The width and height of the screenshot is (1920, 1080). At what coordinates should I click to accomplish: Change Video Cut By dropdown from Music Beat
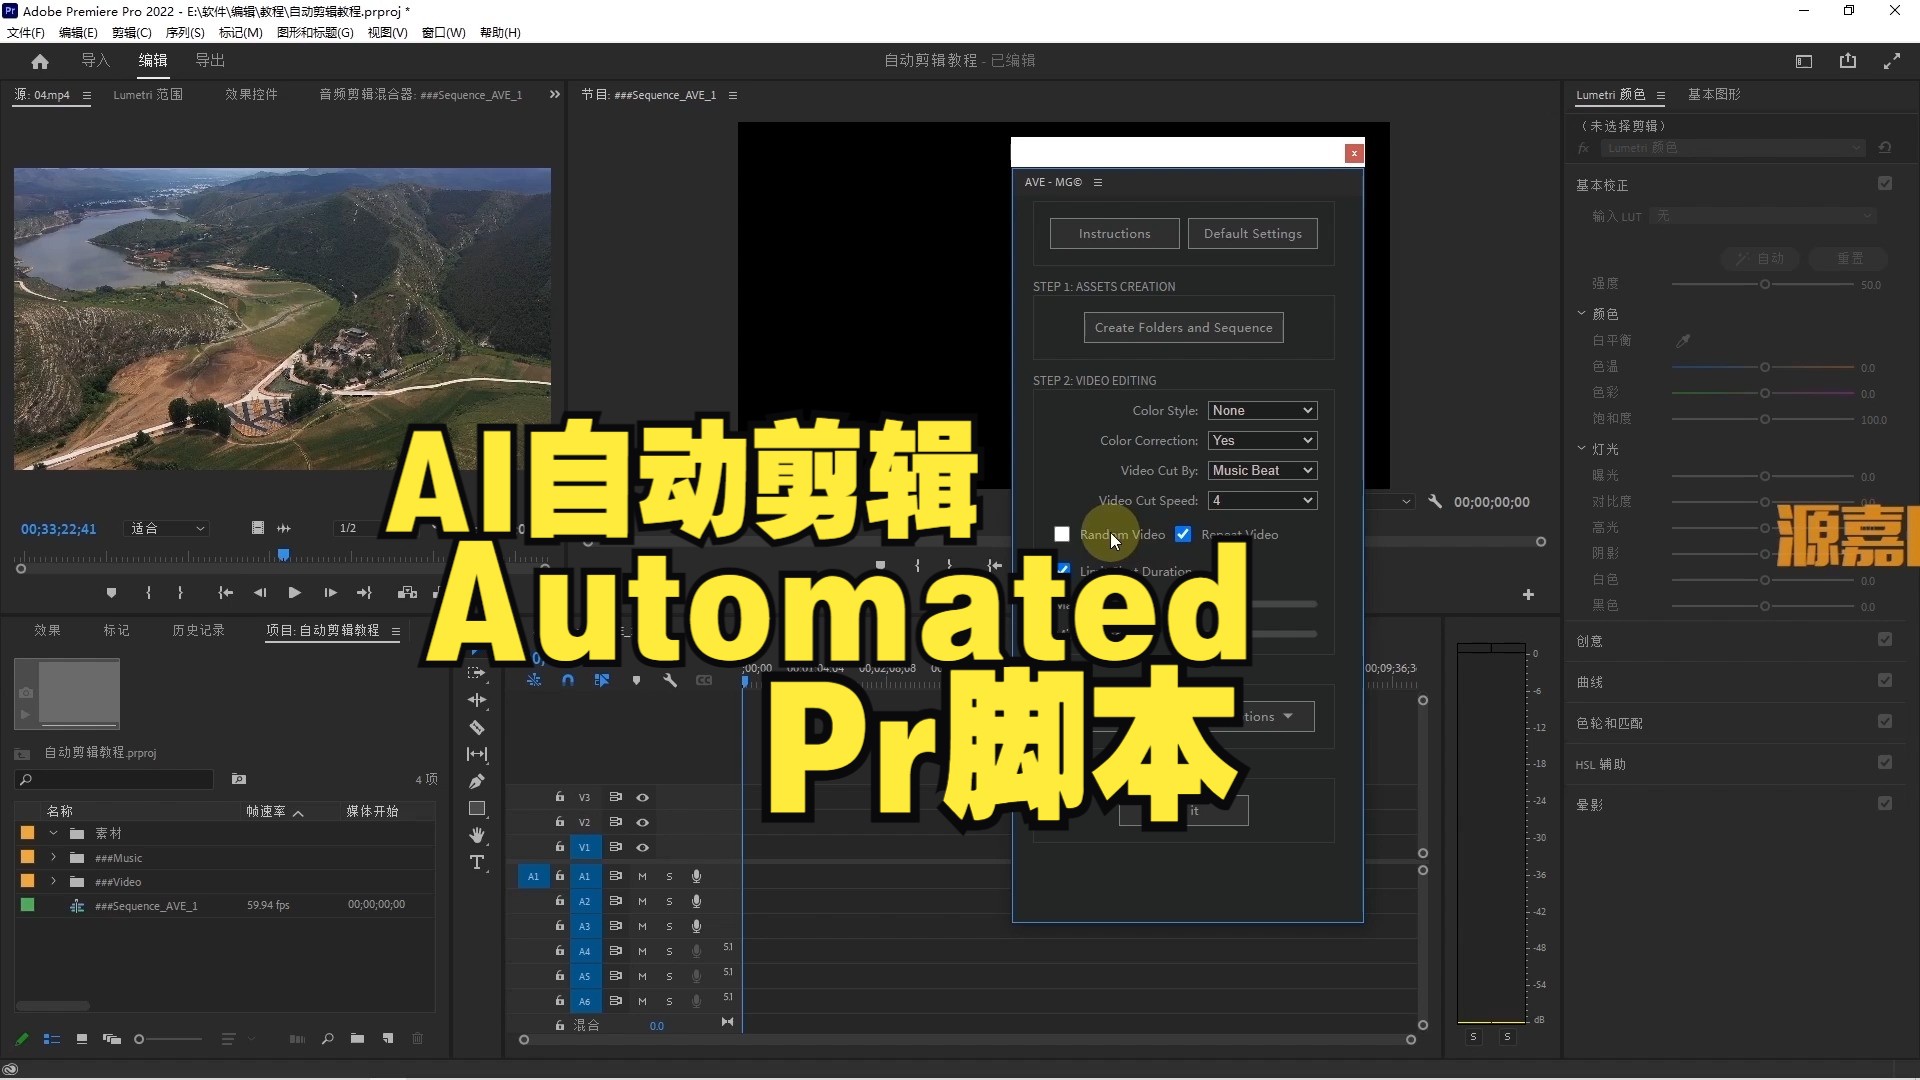[1262, 470]
